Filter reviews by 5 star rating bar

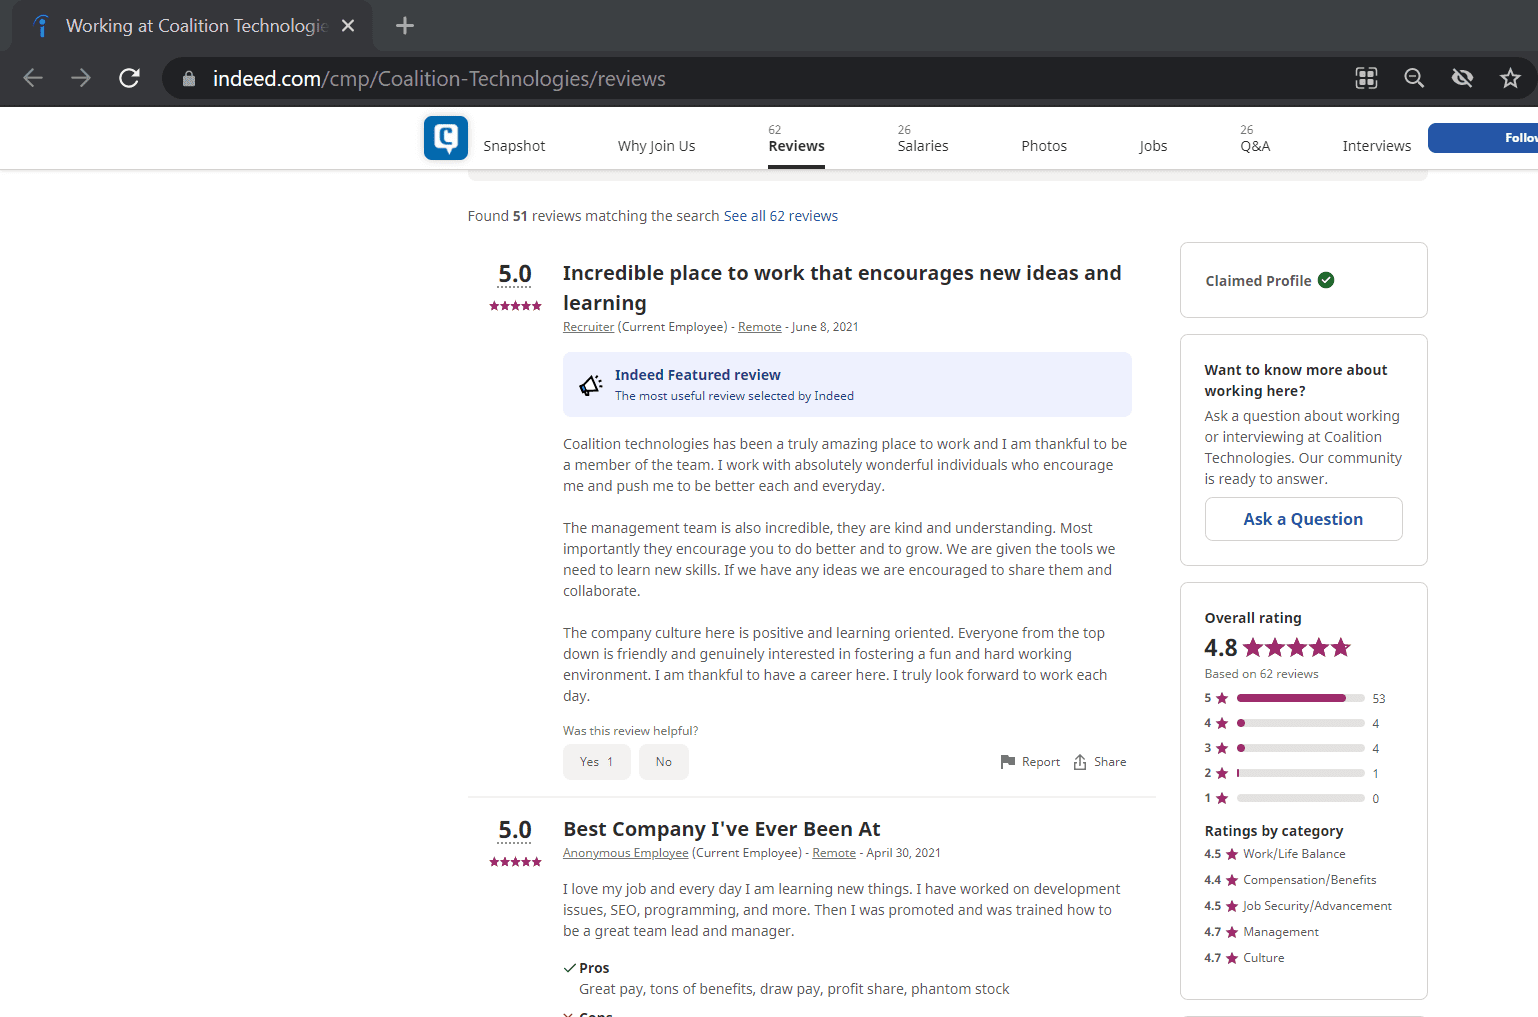(x=1300, y=698)
